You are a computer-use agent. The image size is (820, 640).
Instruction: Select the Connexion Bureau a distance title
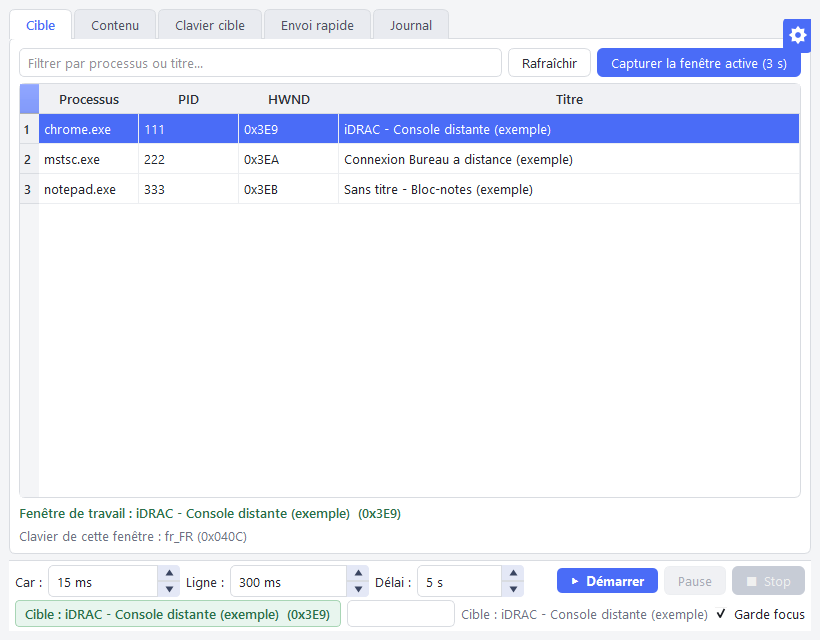(569, 159)
